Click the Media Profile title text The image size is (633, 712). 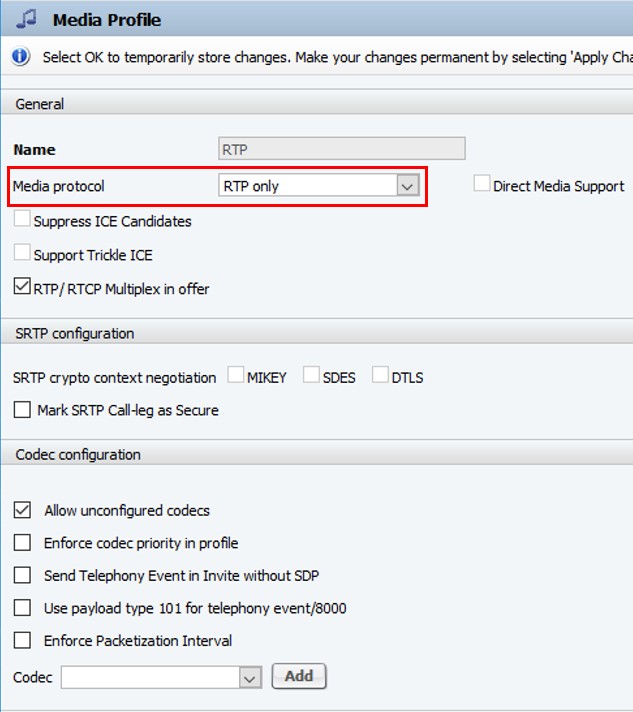[107, 20]
